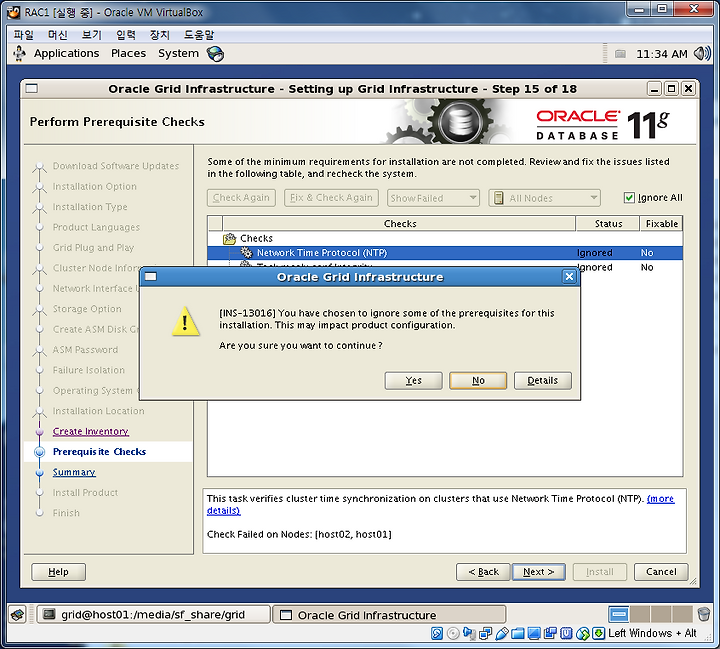Click the volume speaker icon

pos(702,54)
